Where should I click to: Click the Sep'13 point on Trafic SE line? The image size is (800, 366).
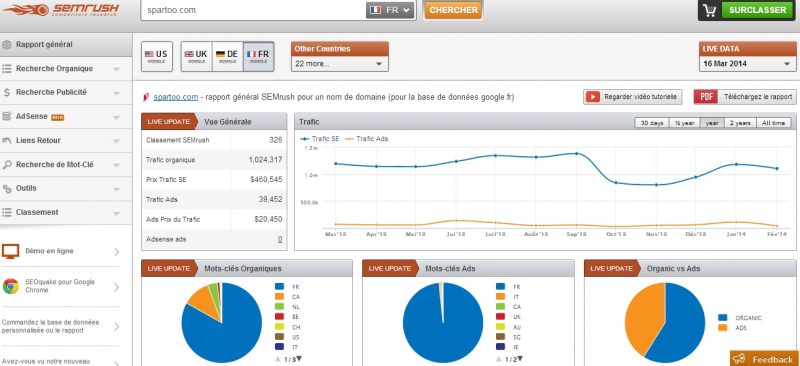(577, 153)
